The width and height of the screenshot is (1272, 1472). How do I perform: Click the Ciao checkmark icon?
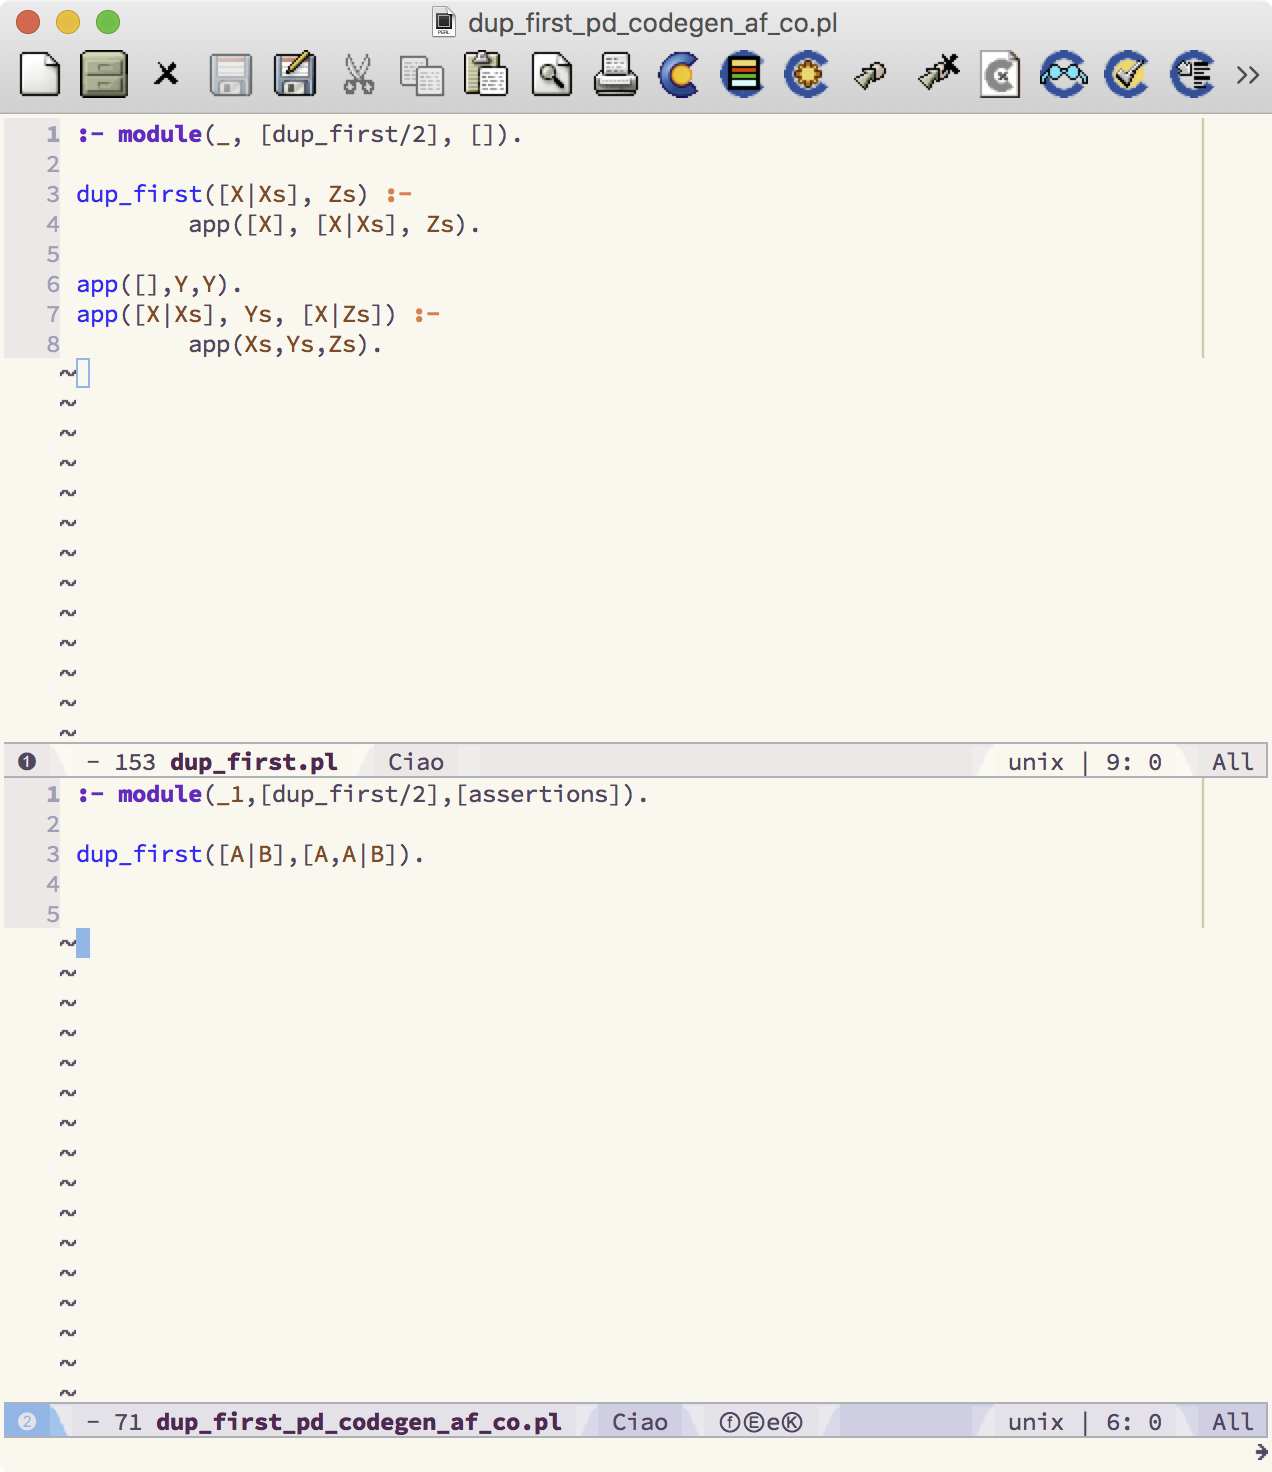click(x=1128, y=75)
